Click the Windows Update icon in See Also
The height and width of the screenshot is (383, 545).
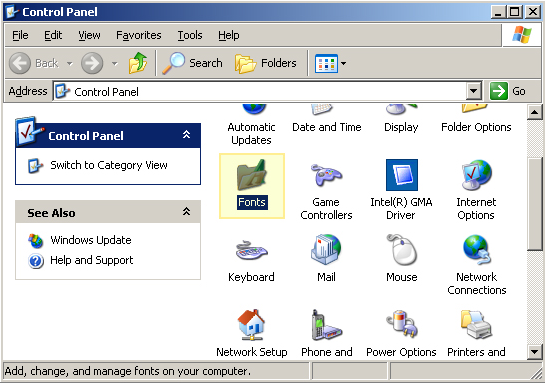[x=35, y=240]
